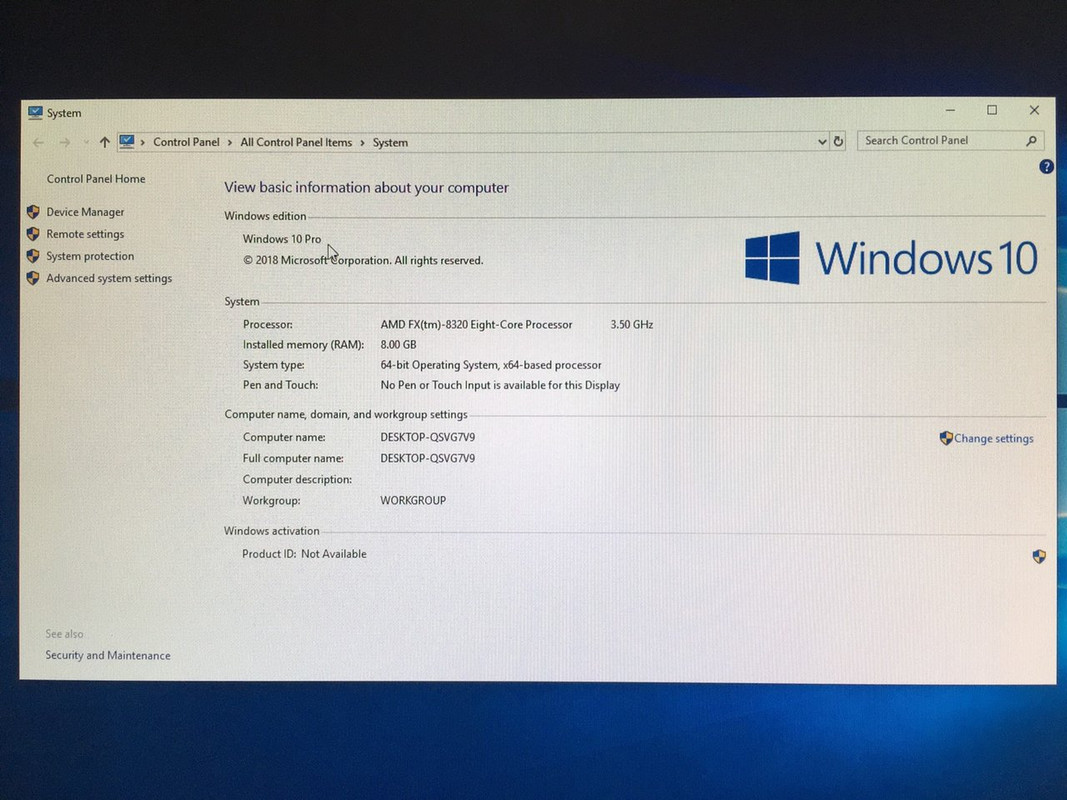This screenshot has width=1067, height=800.
Task: Click the Up arrow navigation button
Action: pyautogui.click(x=104, y=142)
